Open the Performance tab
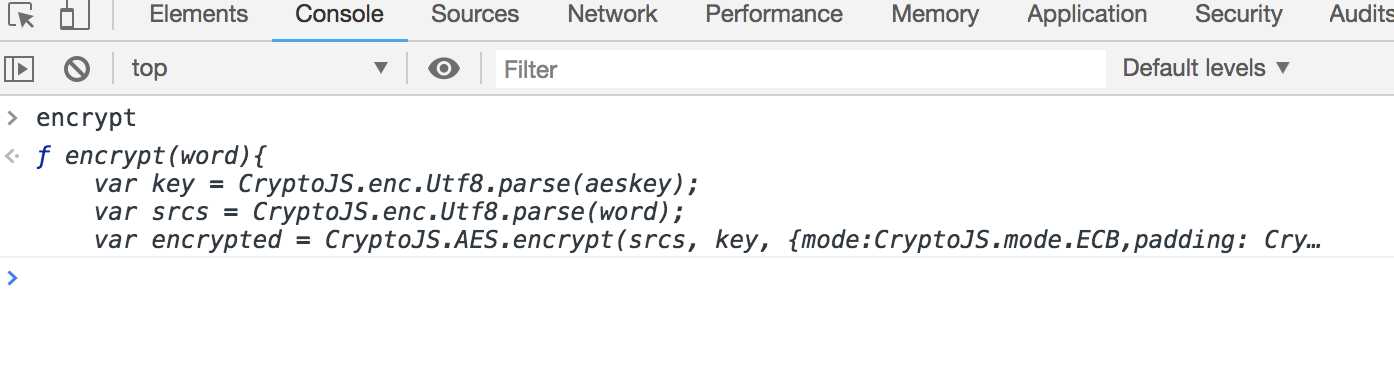Viewport: 1394px width, 370px height. (774, 15)
